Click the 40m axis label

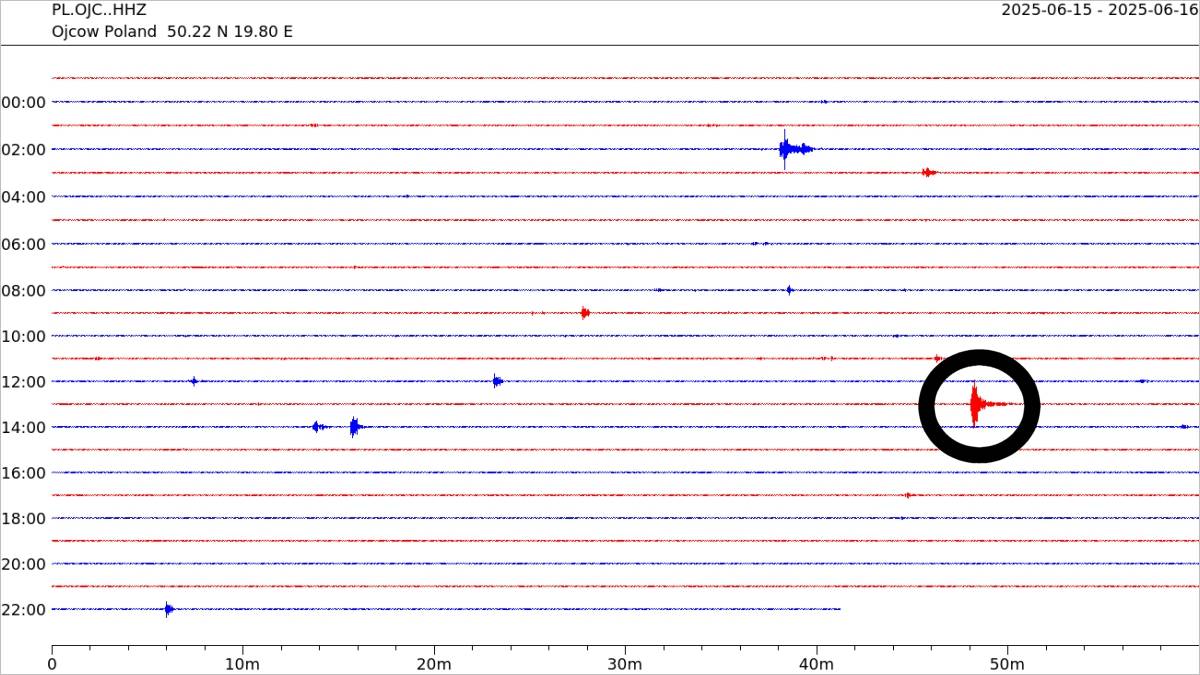[x=817, y=663]
